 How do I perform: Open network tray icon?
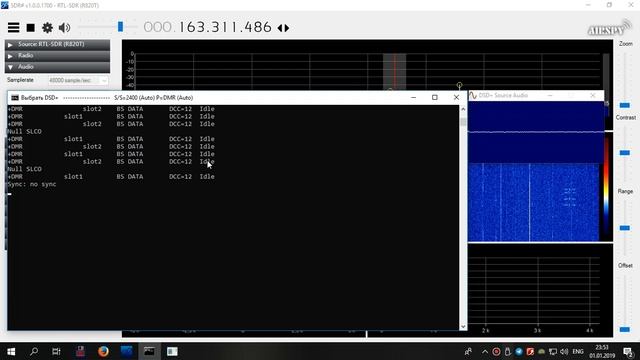tap(553, 351)
